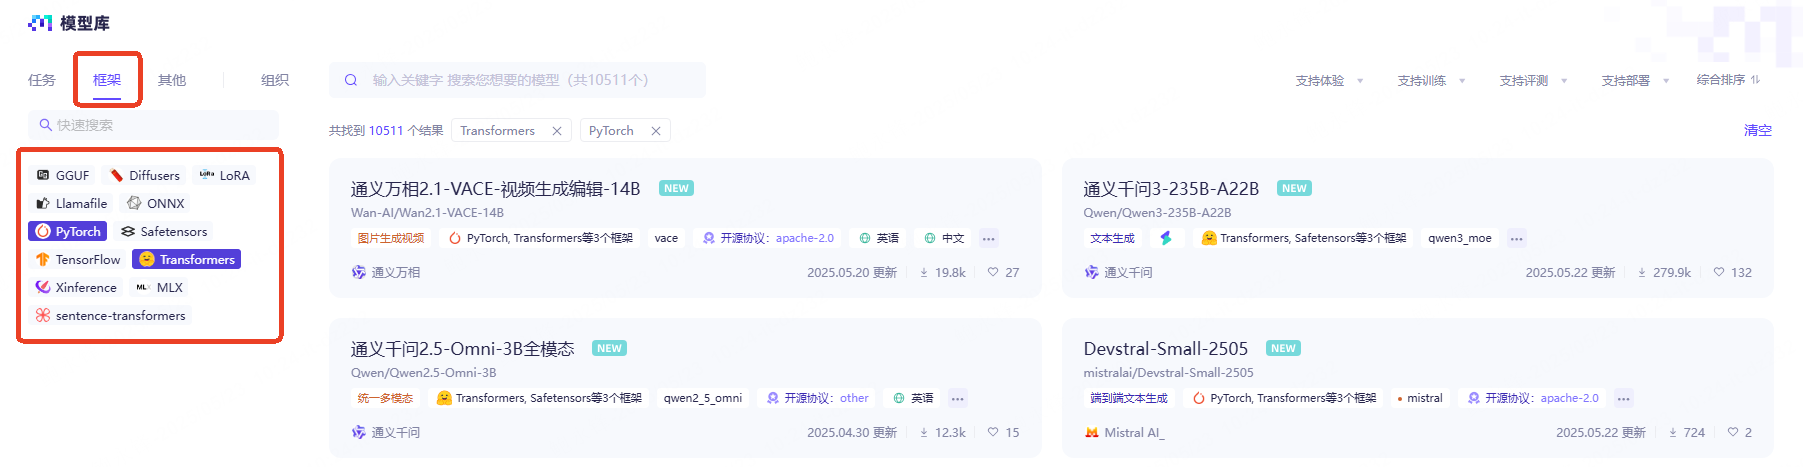This screenshot has height=467, width=1803.
Task: Remove the Transformers filter chip
Action: pos(557,131)
